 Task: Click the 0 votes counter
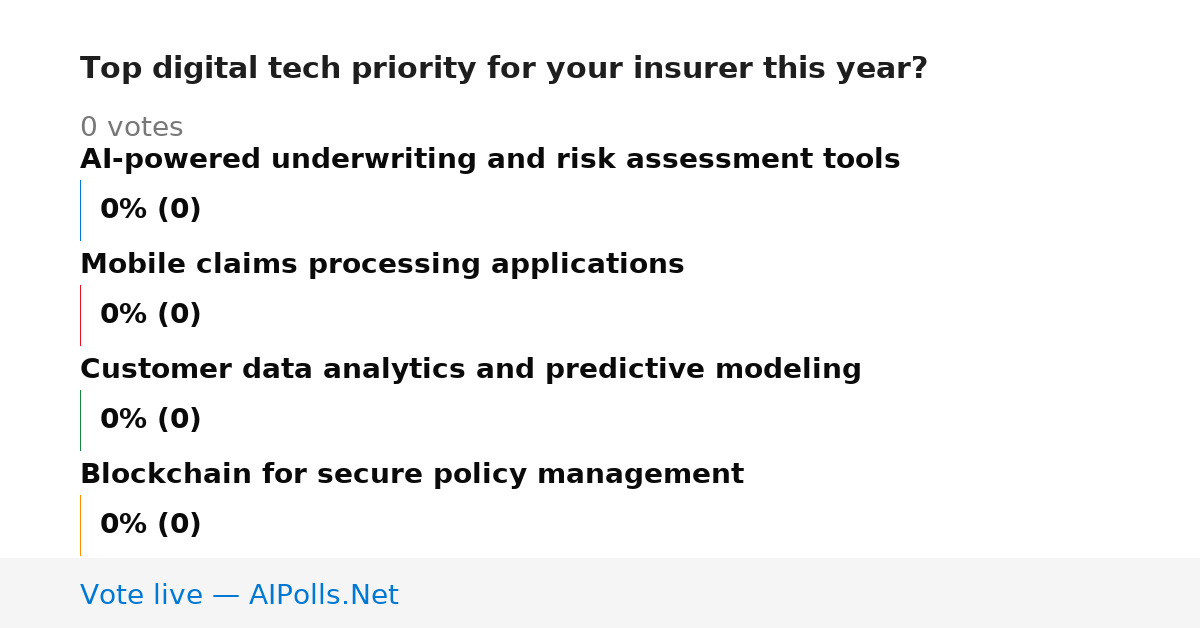coord(131,128)
